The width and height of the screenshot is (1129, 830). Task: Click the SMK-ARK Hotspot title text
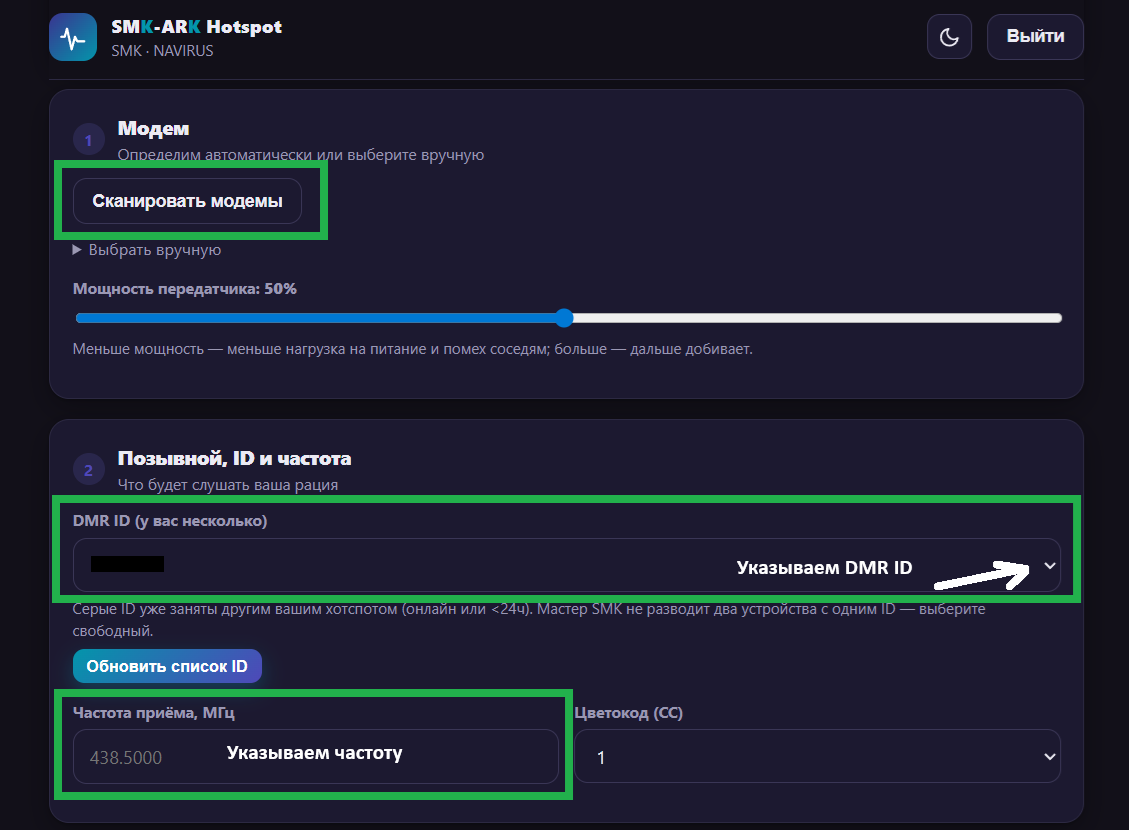(x=197, y=27)
